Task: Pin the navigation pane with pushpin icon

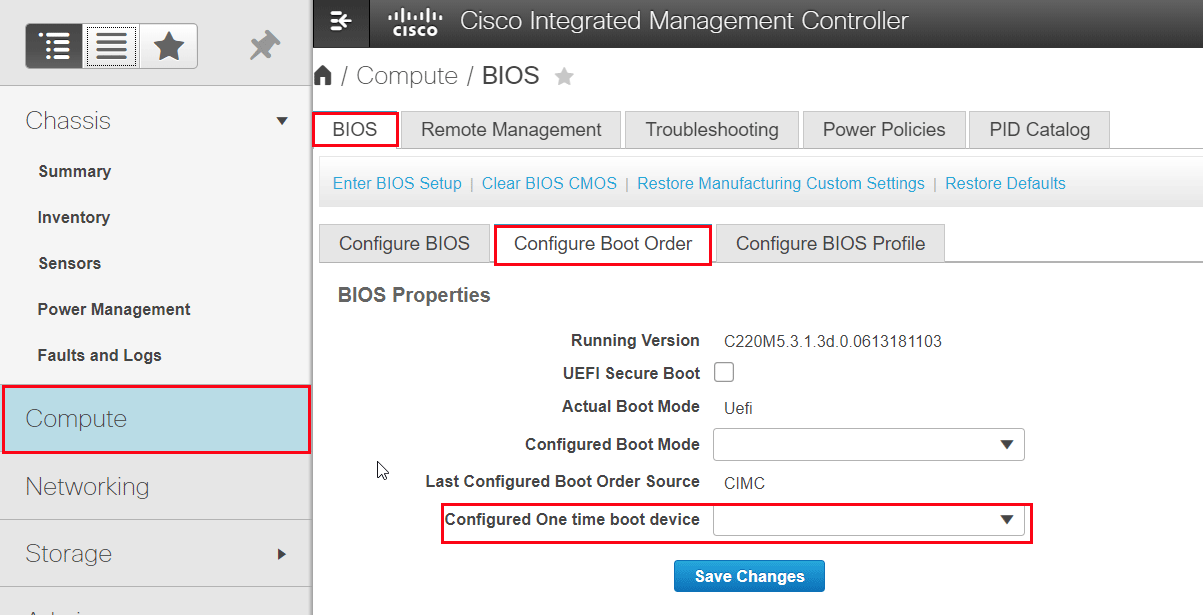Action: pos(264,46)
